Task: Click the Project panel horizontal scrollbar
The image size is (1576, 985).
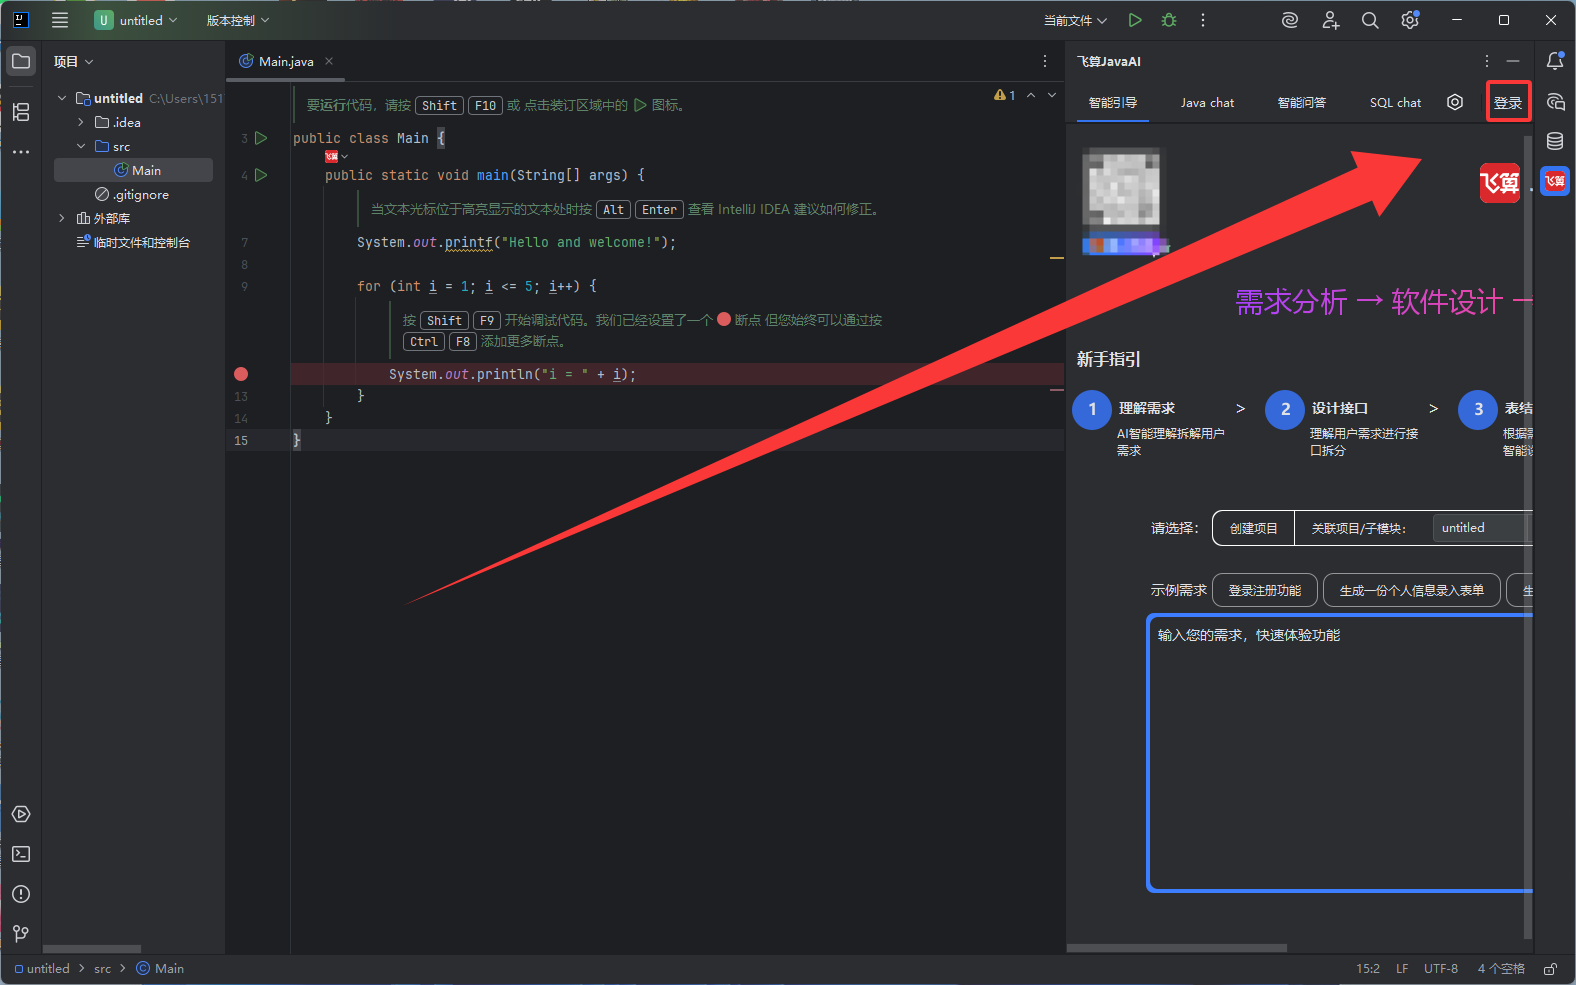Action: pos(92,948)
